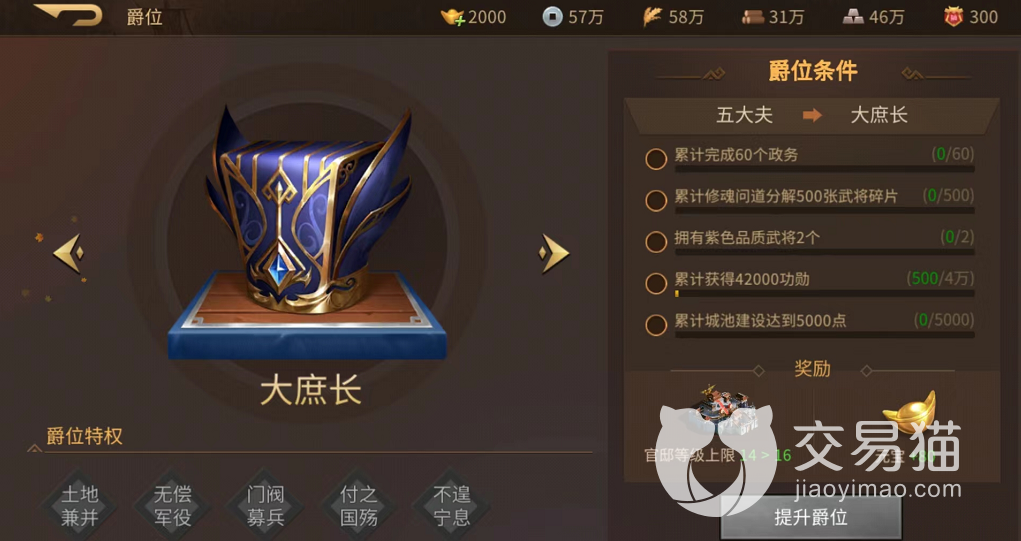Open the 门阀募兵 privilege
Viewport: 1021px width, 541px height.
(265, 506)
